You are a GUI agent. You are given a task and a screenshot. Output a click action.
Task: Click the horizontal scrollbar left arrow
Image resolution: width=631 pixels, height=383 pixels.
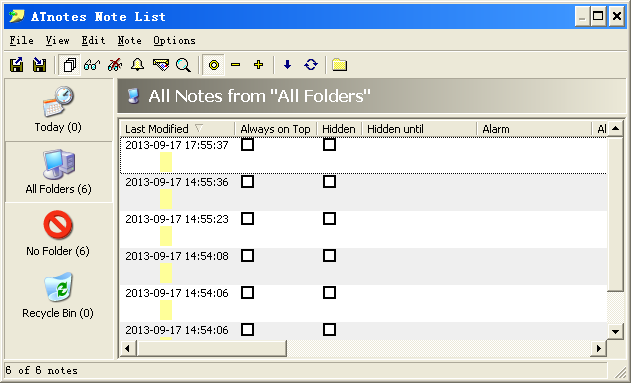point(128,348)
